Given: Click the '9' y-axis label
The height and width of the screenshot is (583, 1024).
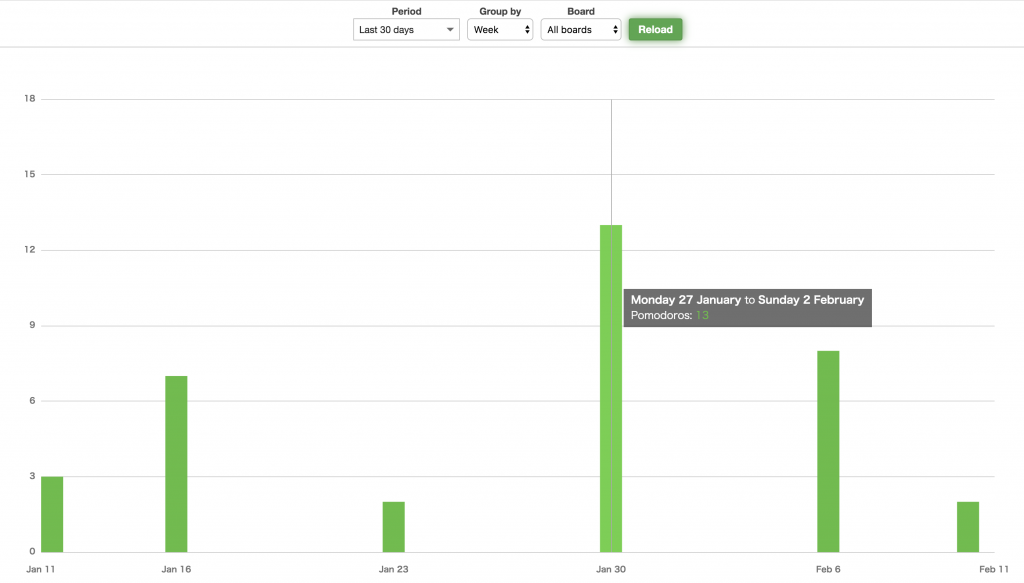Looking at the screenshot, I should (33, 325).
